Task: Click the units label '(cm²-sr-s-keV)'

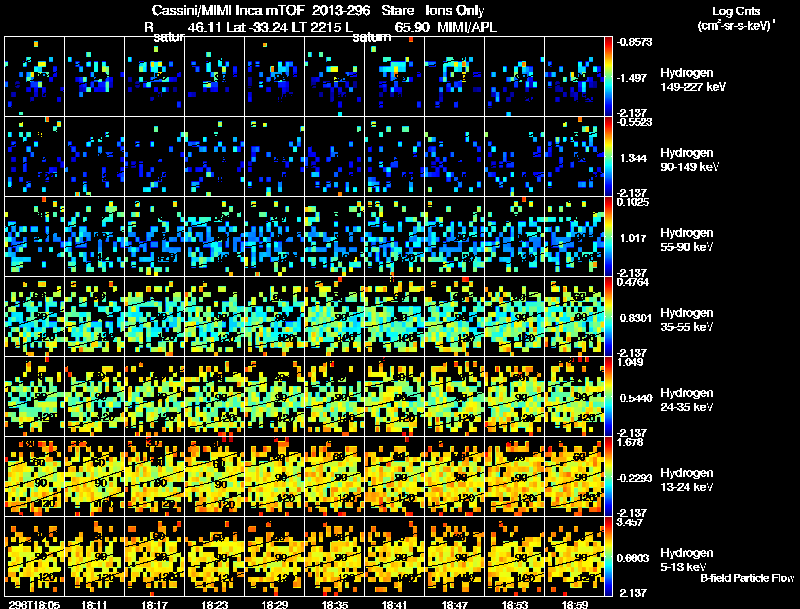Action: (x=735, y=25)
